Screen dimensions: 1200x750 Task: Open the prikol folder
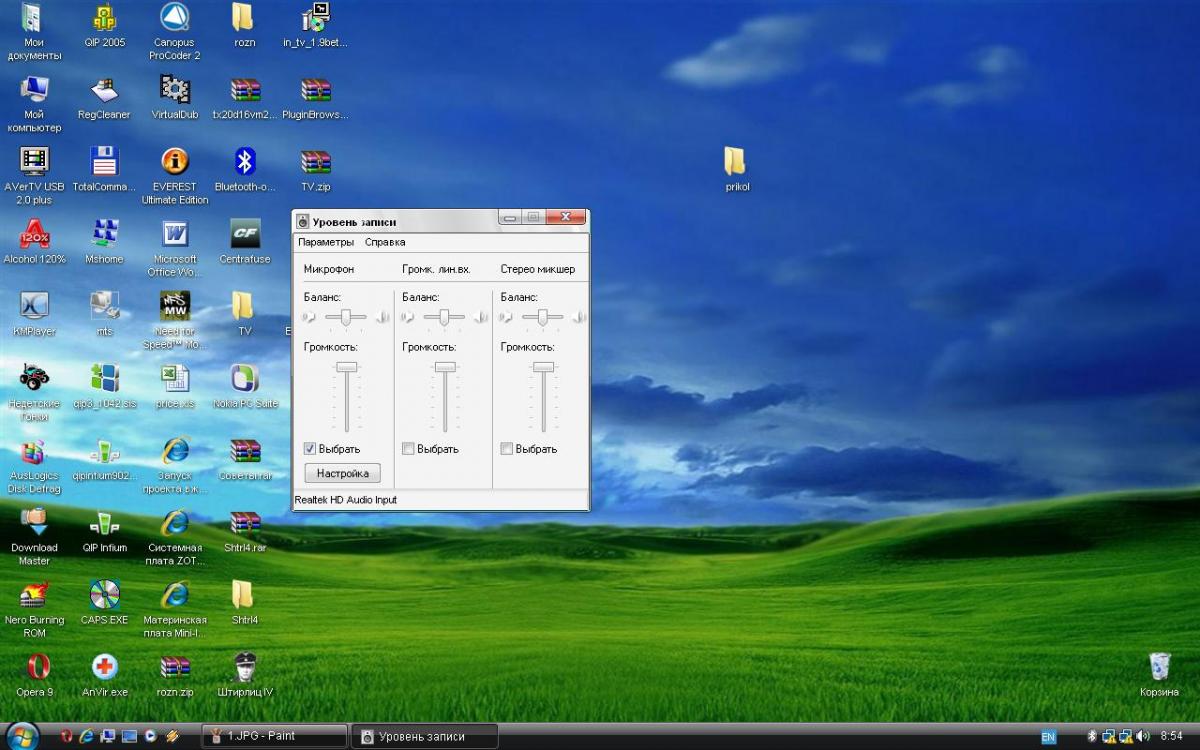(x=735, y=162)
